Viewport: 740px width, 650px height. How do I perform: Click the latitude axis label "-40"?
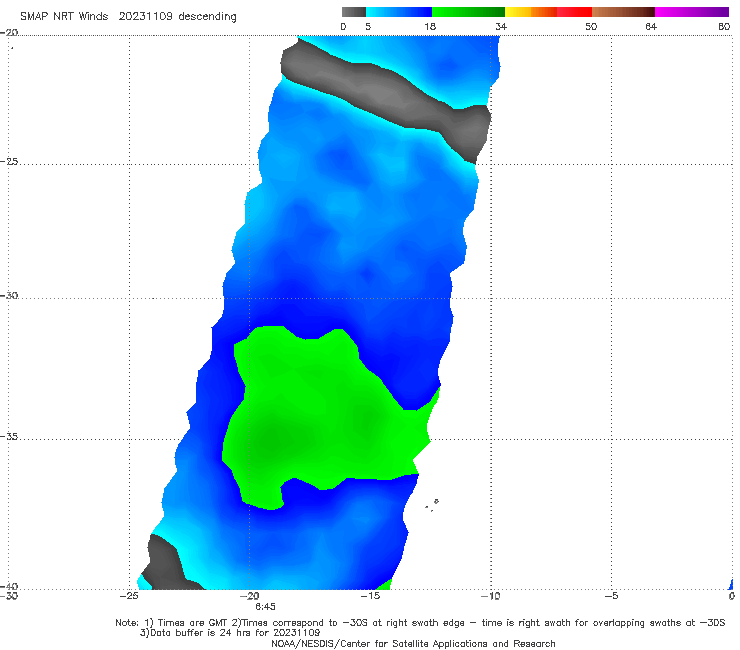click(9, 586)
